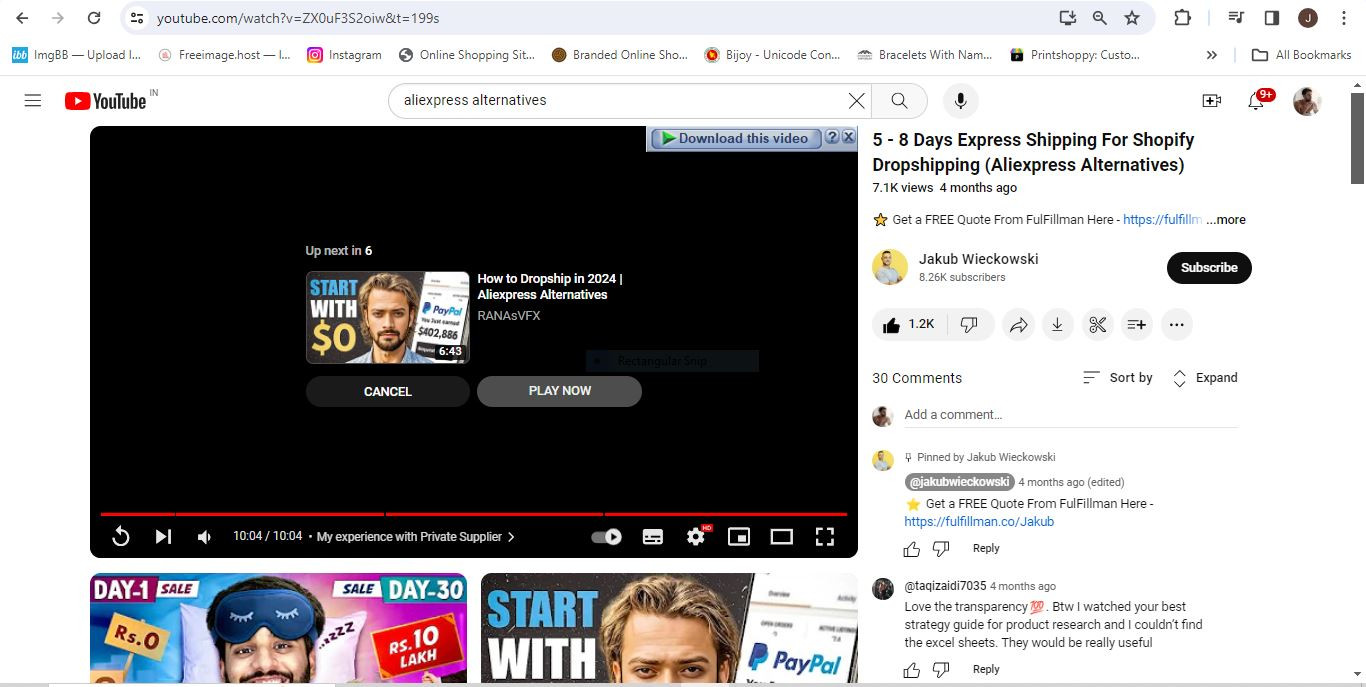Open player settings gear

[x=696, y=537]
